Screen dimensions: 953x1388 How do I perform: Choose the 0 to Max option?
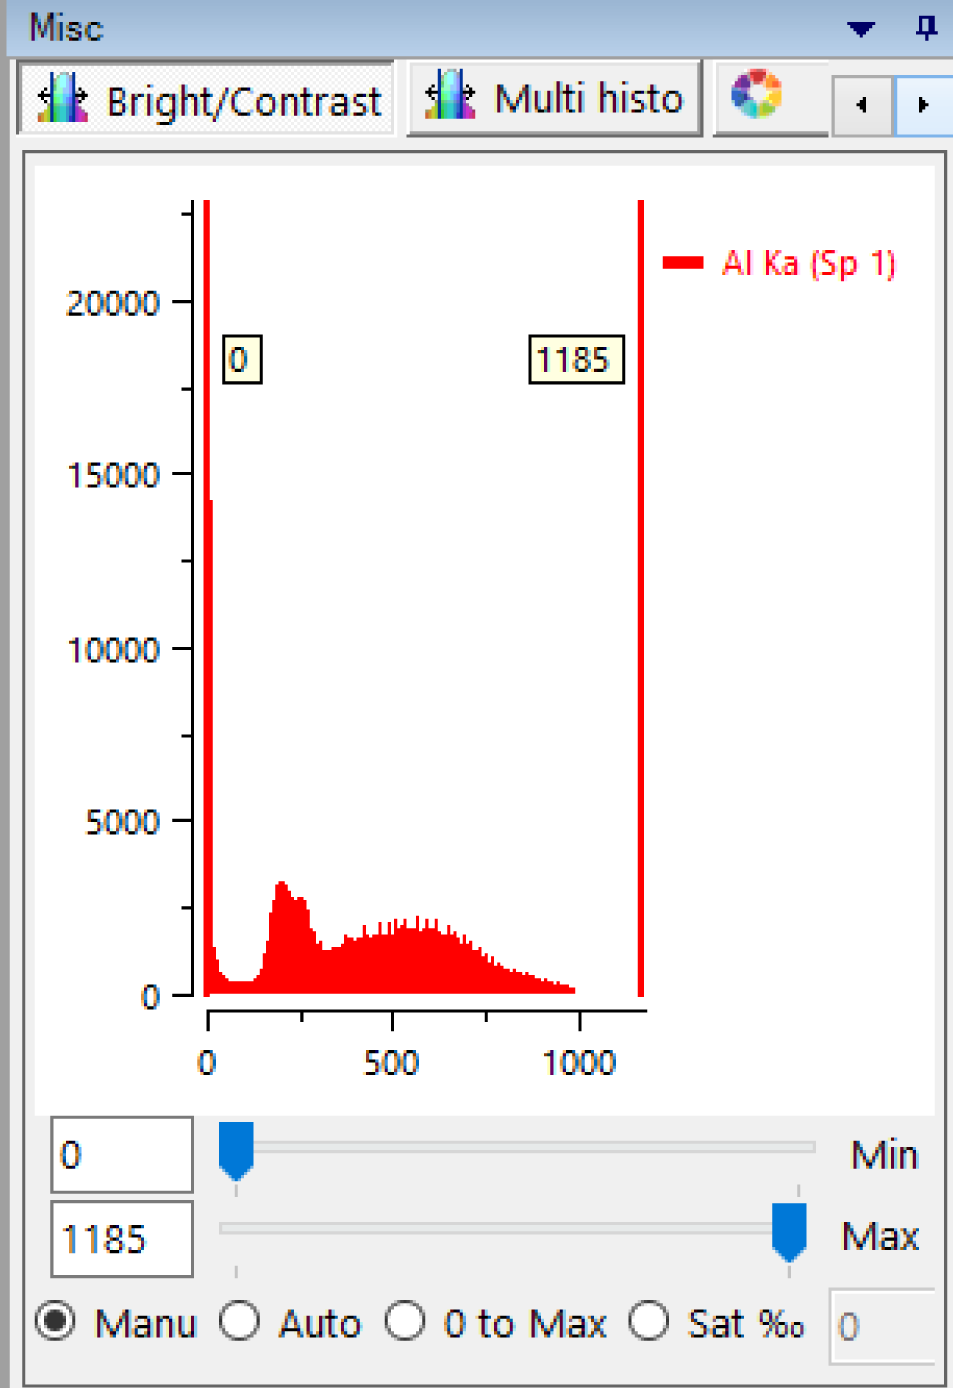pos(405,1322)
